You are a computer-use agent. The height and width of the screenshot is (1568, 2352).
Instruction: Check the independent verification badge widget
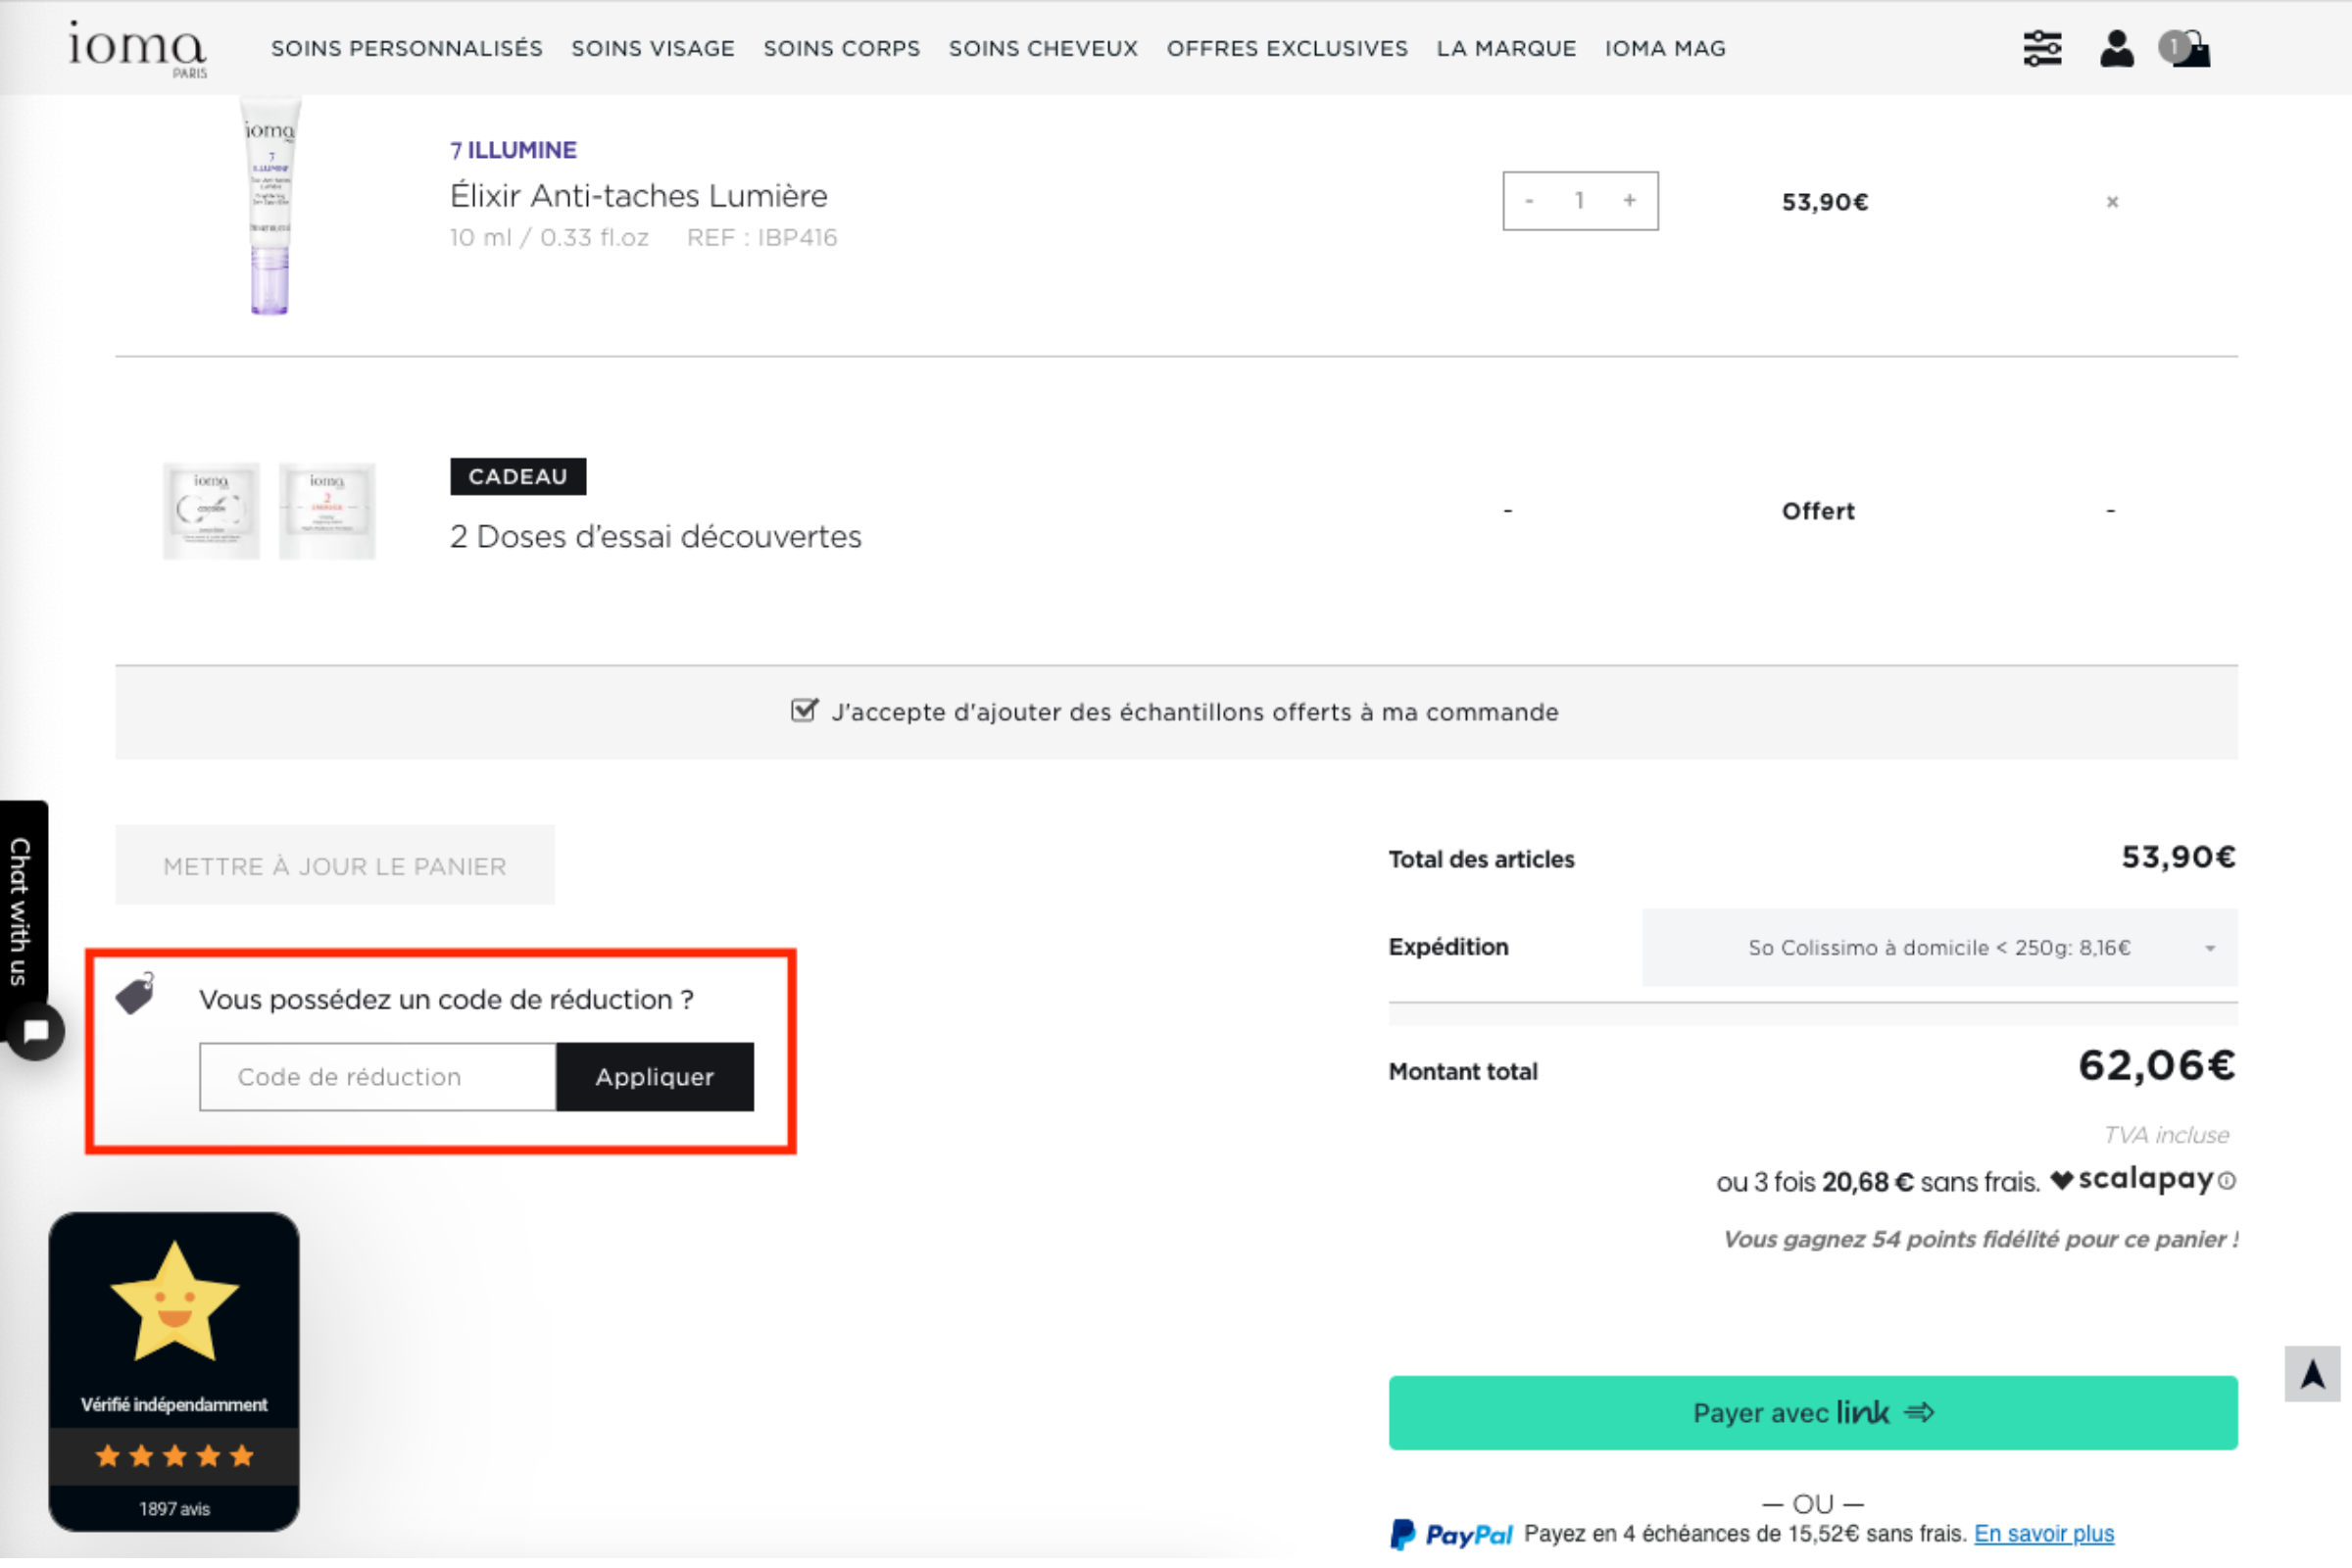click(173, 1365)
